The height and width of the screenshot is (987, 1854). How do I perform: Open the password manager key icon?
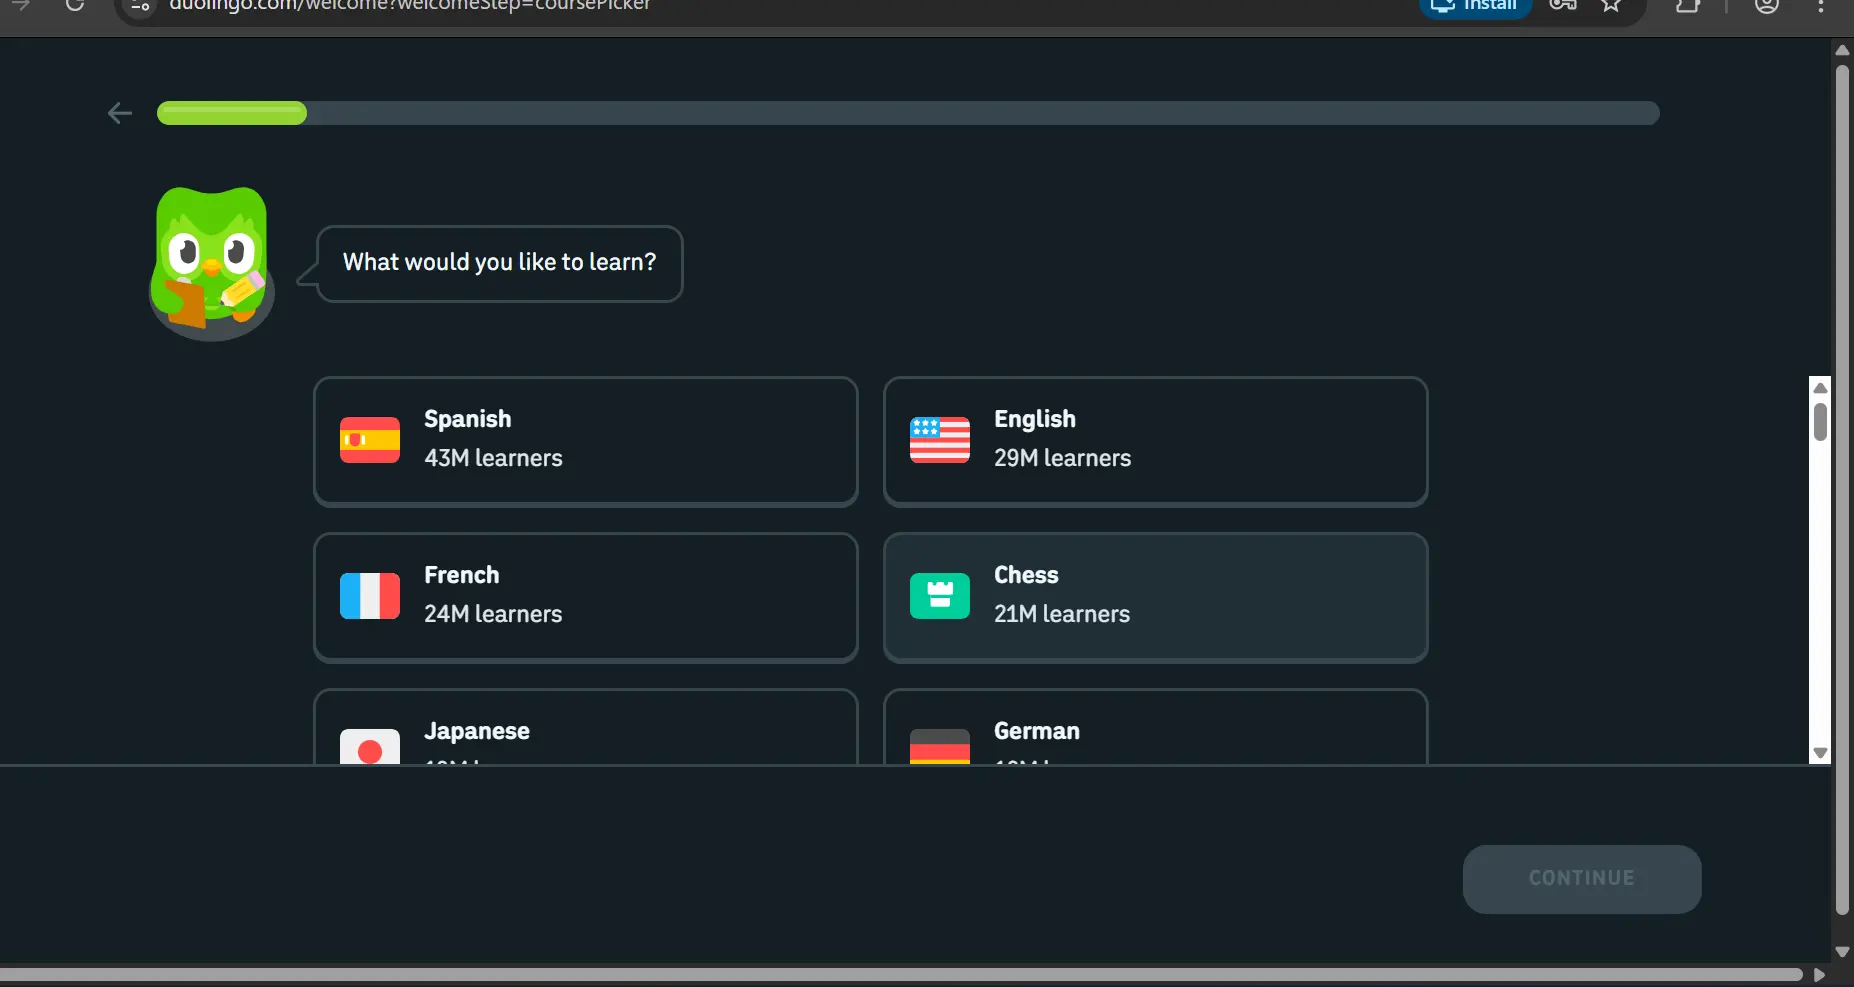1563,5
